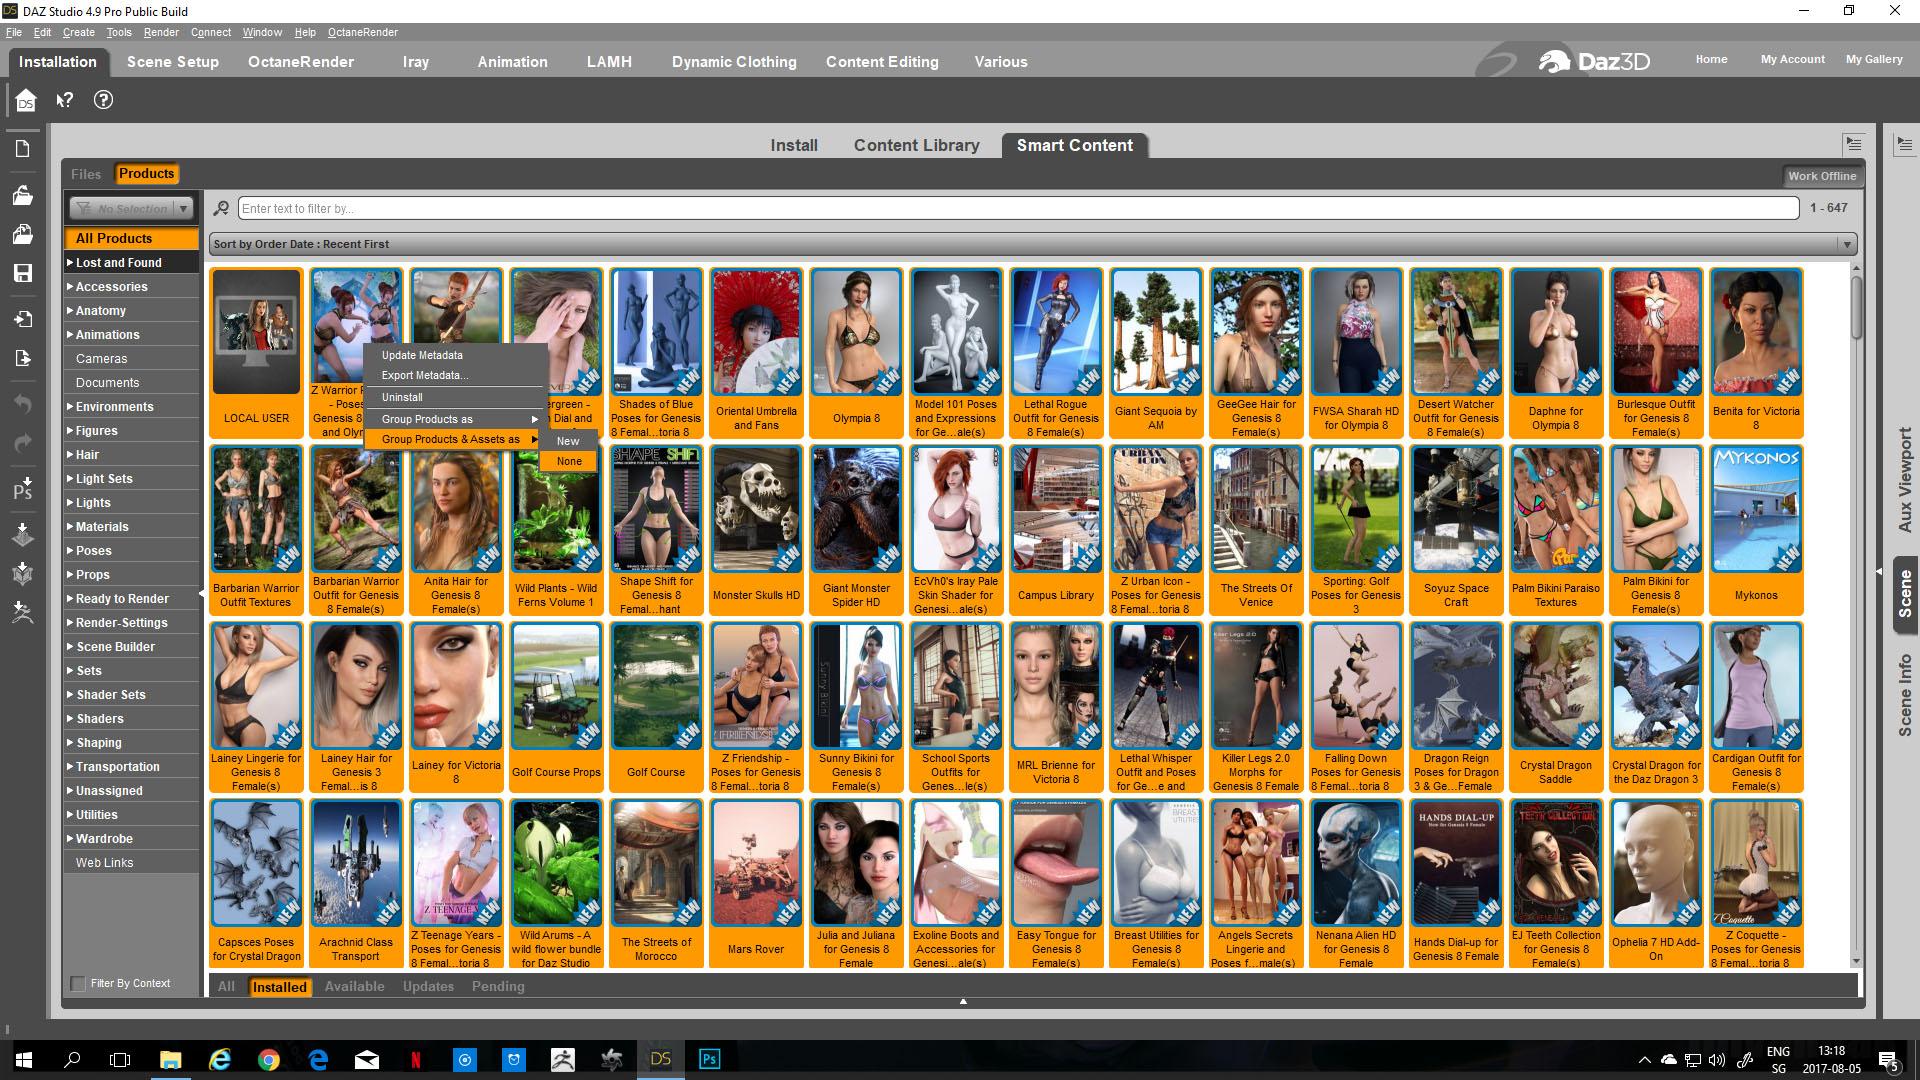Choose Uninstall from the context menu

402,397
